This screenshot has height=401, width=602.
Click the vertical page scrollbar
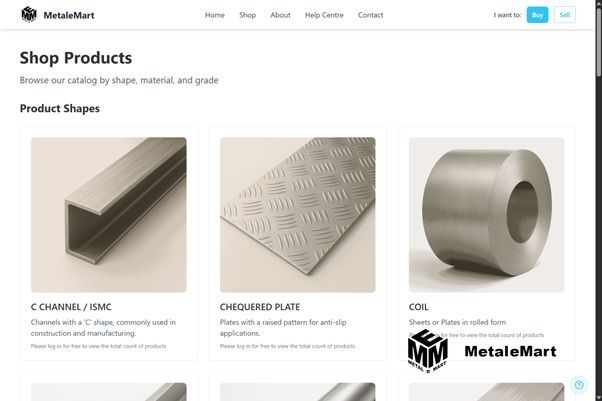[x=599, y=200]
